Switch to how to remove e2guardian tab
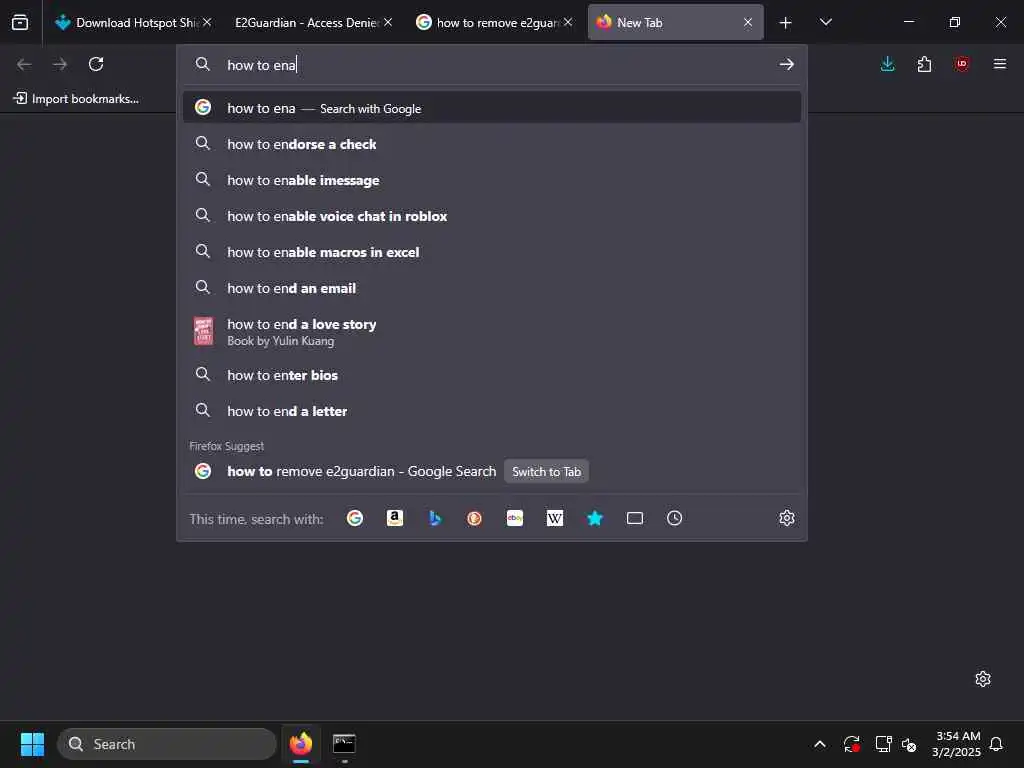This screenshot has width=1024, height=768. pyautogui.click(x=493, y=22)
